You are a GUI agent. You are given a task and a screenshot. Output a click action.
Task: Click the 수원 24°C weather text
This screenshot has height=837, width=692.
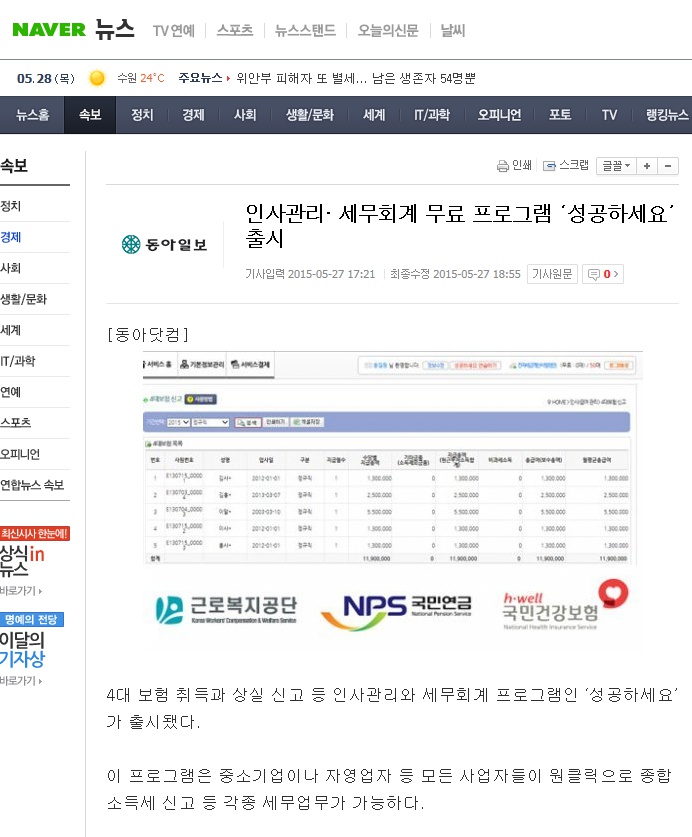(140, 78)
